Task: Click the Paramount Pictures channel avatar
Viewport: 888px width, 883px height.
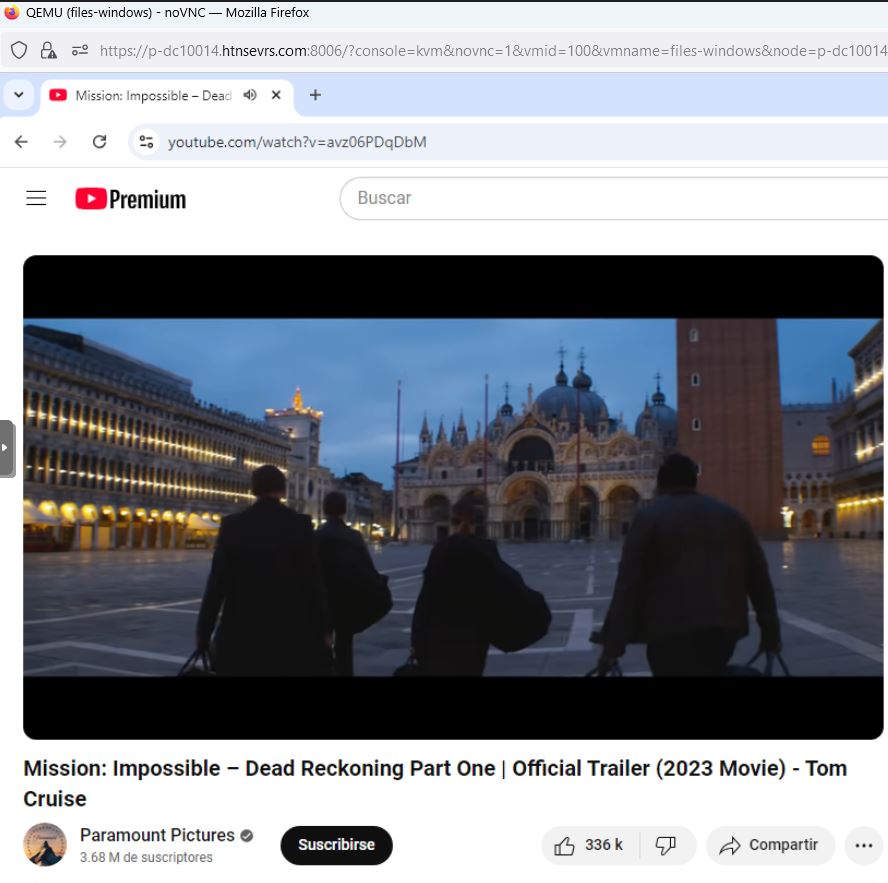Action: click(x=45, y=845)
